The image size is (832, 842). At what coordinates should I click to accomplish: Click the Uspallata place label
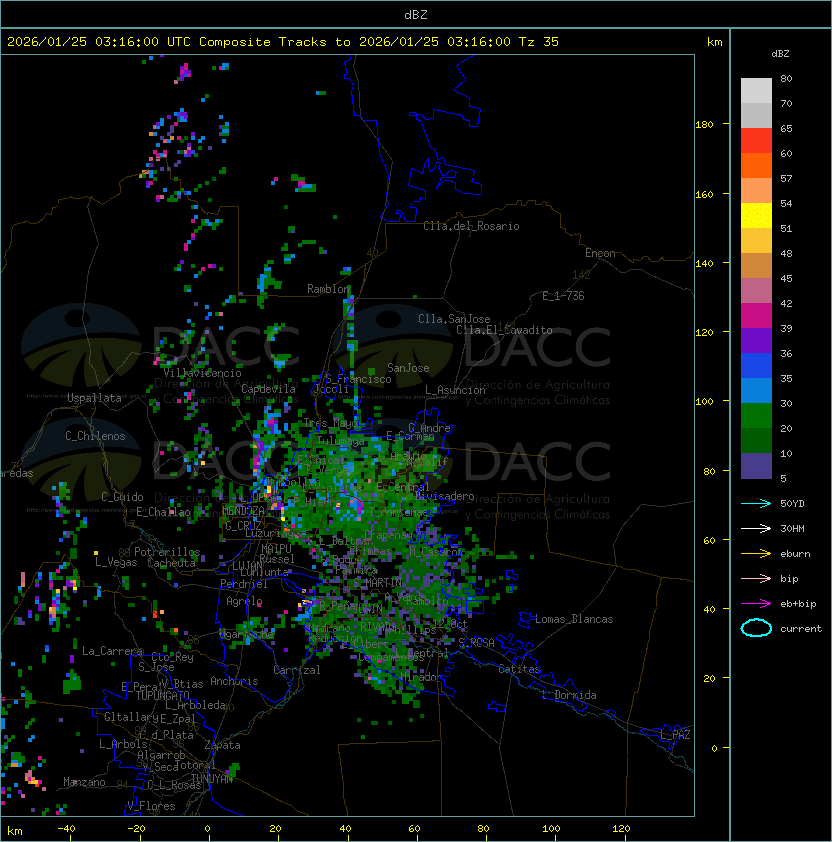94,398
